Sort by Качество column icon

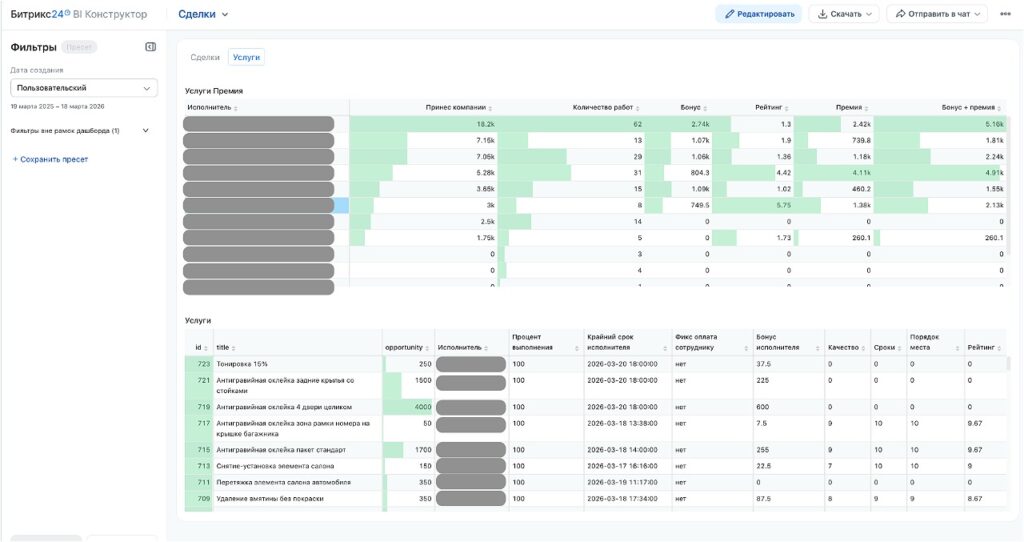pyautogui.click(x=863, y=348)
